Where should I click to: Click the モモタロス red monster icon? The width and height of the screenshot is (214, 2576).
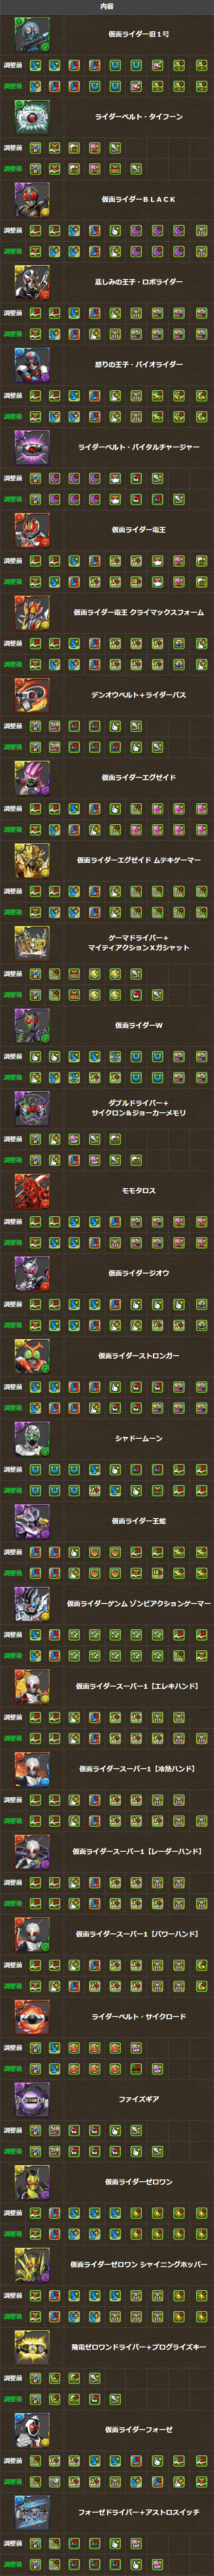[x=32, y=1191]
